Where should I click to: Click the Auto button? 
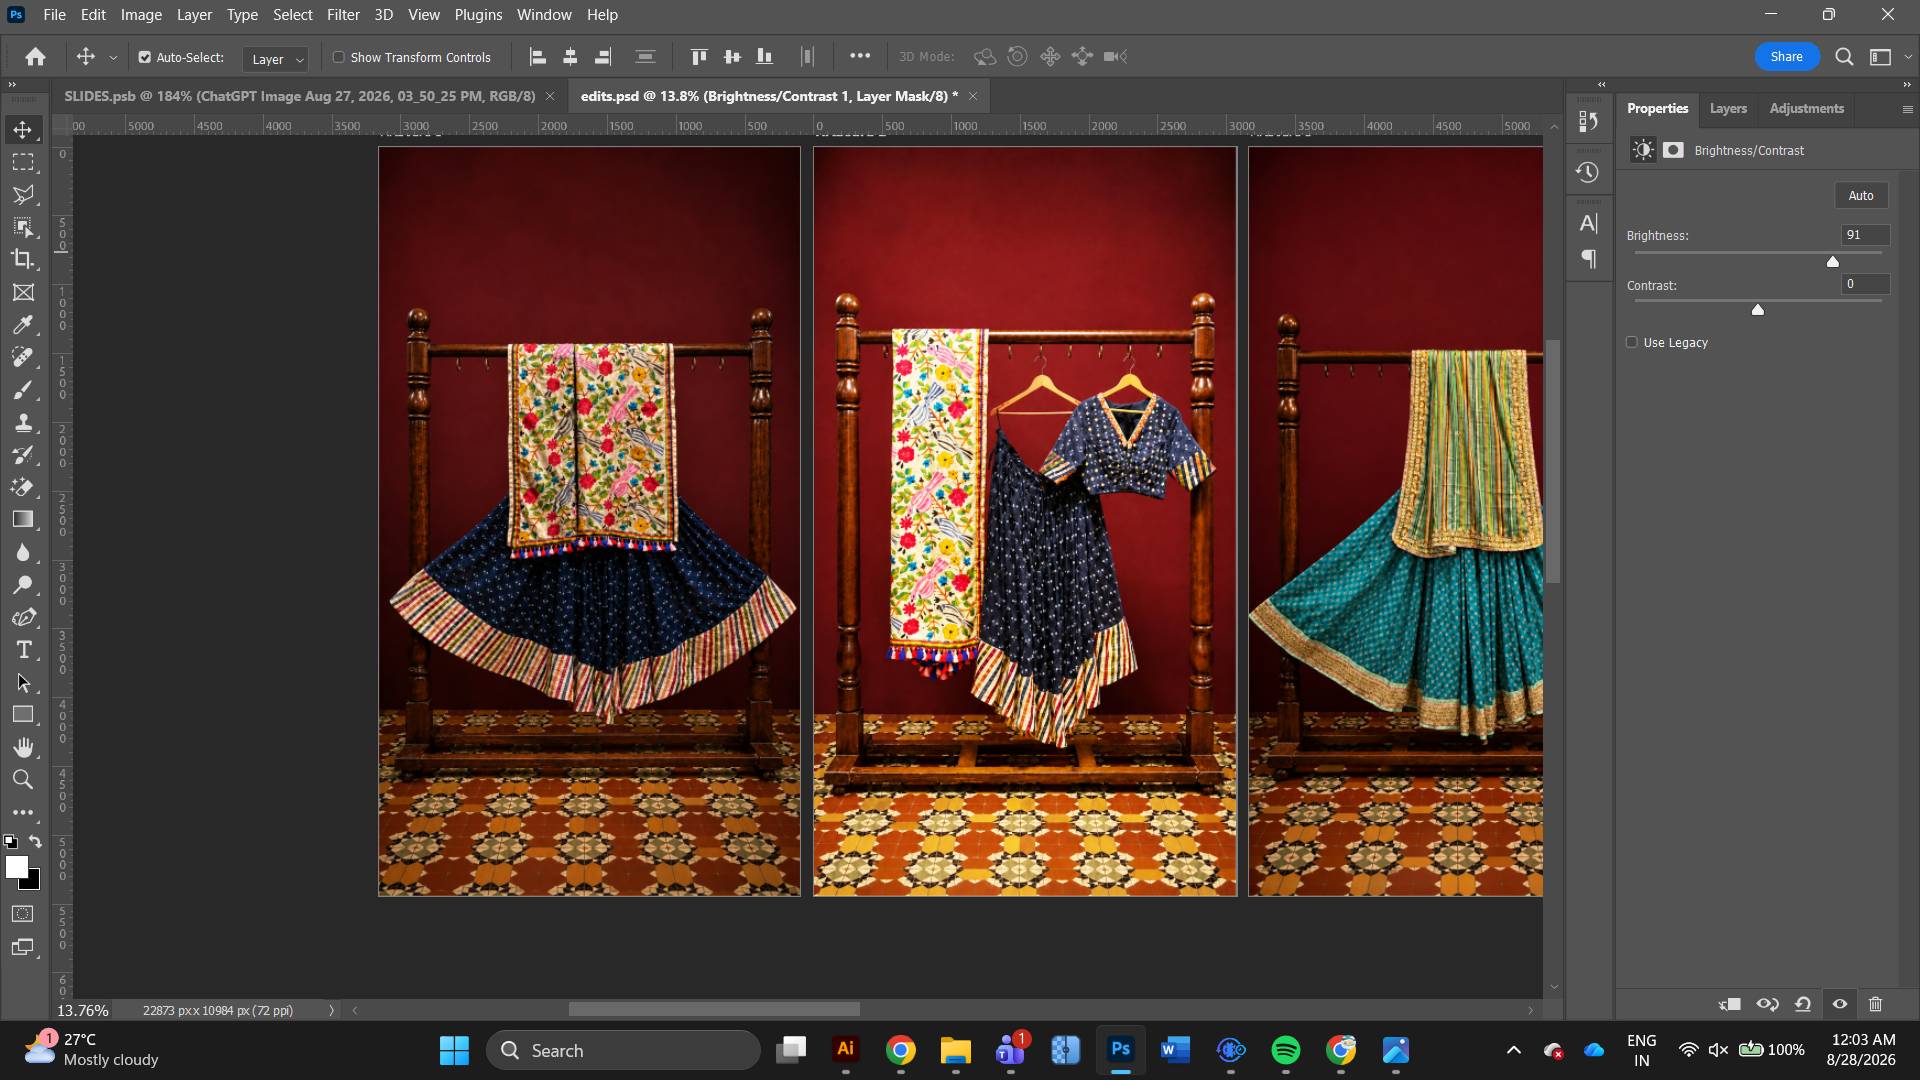(1861, 195)
